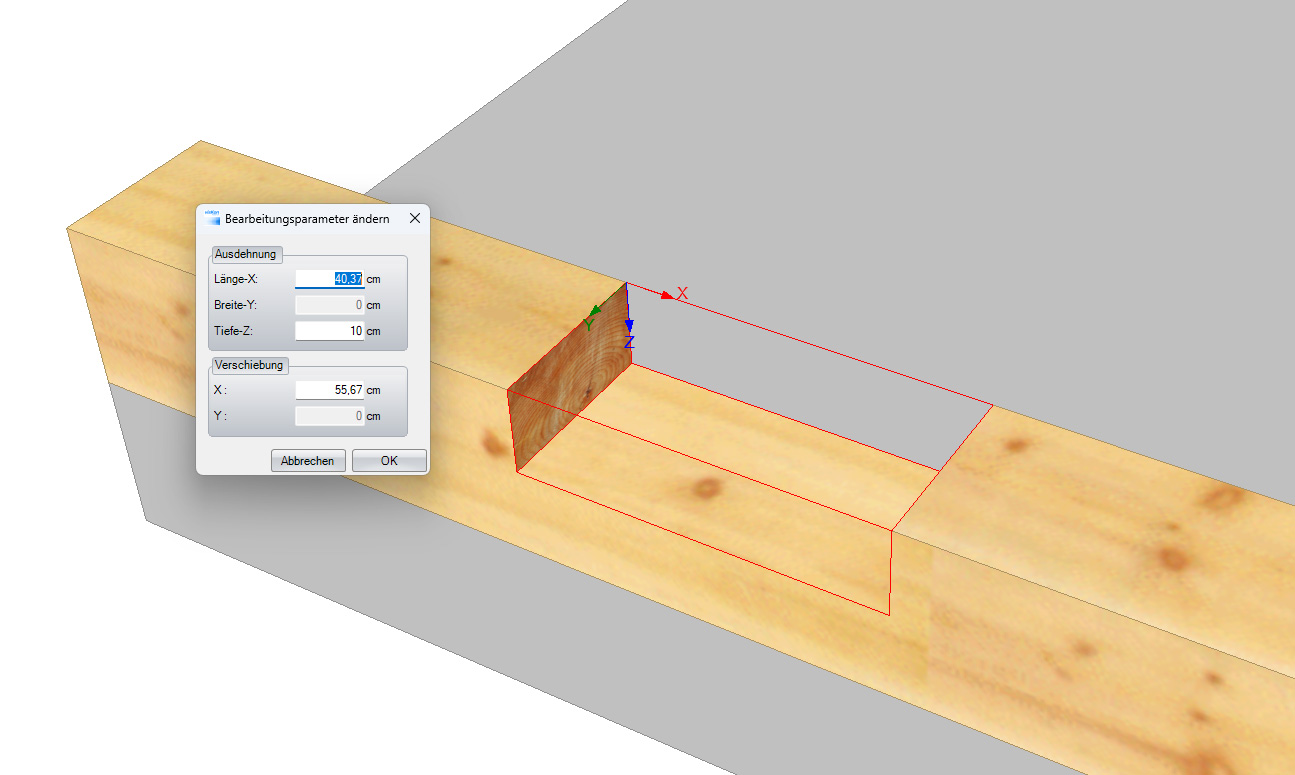Click the disabled Verschiebung Y field

[330, 416]
